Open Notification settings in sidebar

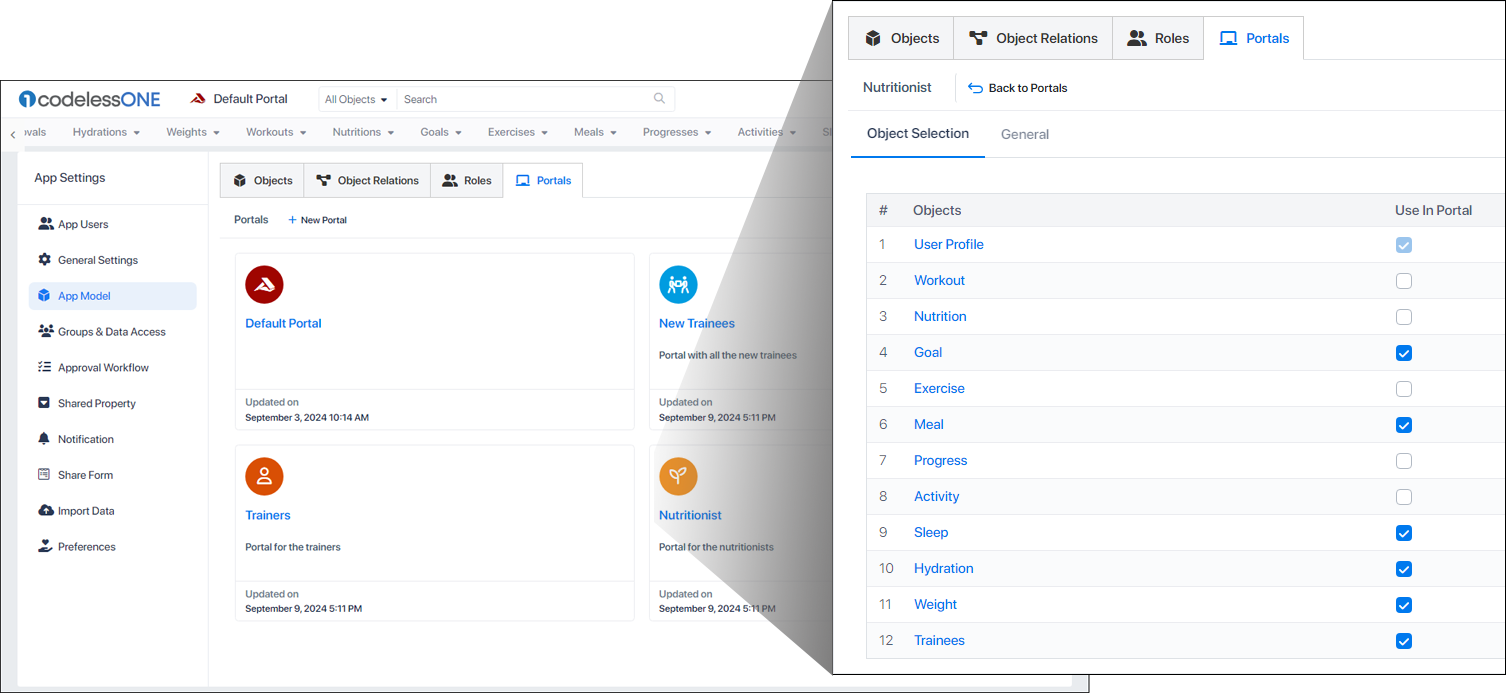point(85,439)
